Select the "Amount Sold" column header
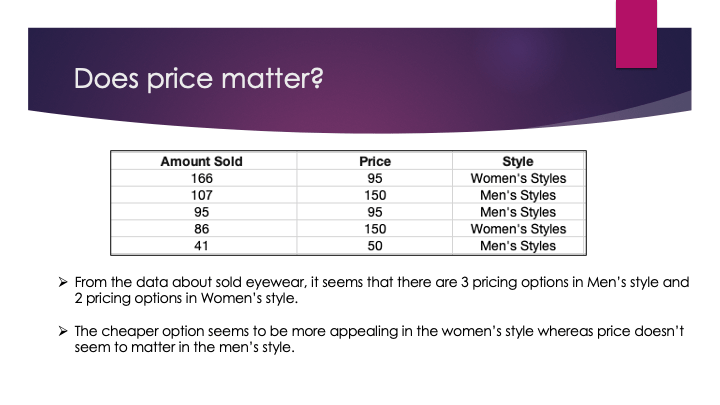The width and height of the screenshot is (720, 405). point(201,161)
